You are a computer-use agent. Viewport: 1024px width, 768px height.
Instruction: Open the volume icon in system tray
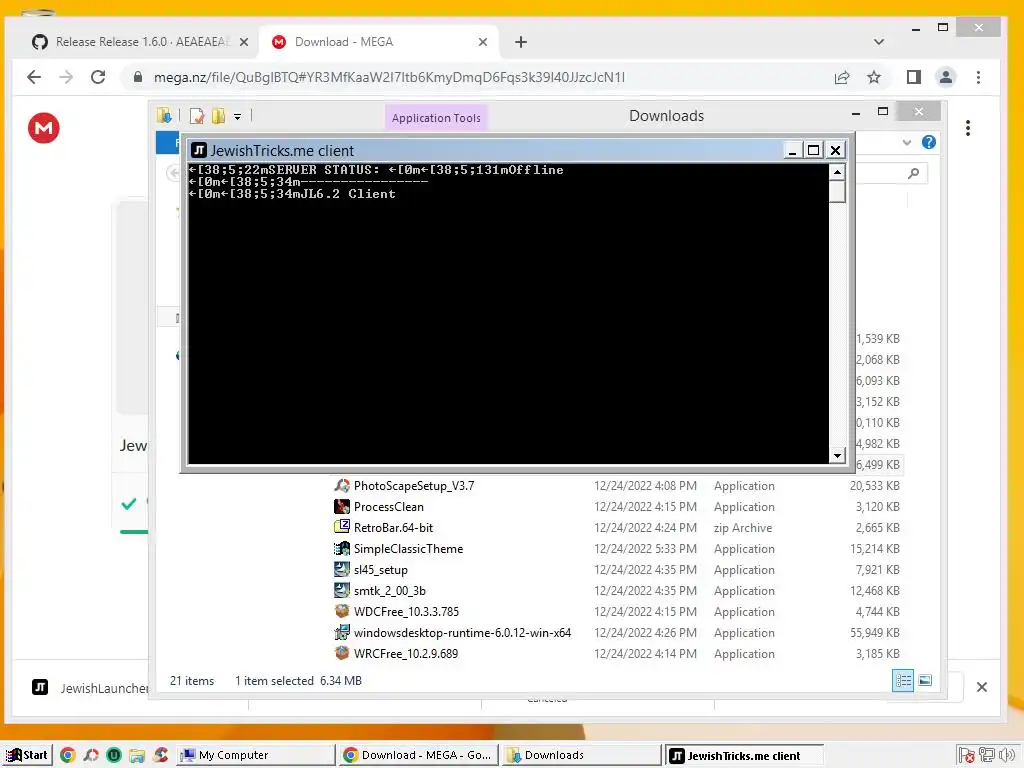[x=1006, y=756]
